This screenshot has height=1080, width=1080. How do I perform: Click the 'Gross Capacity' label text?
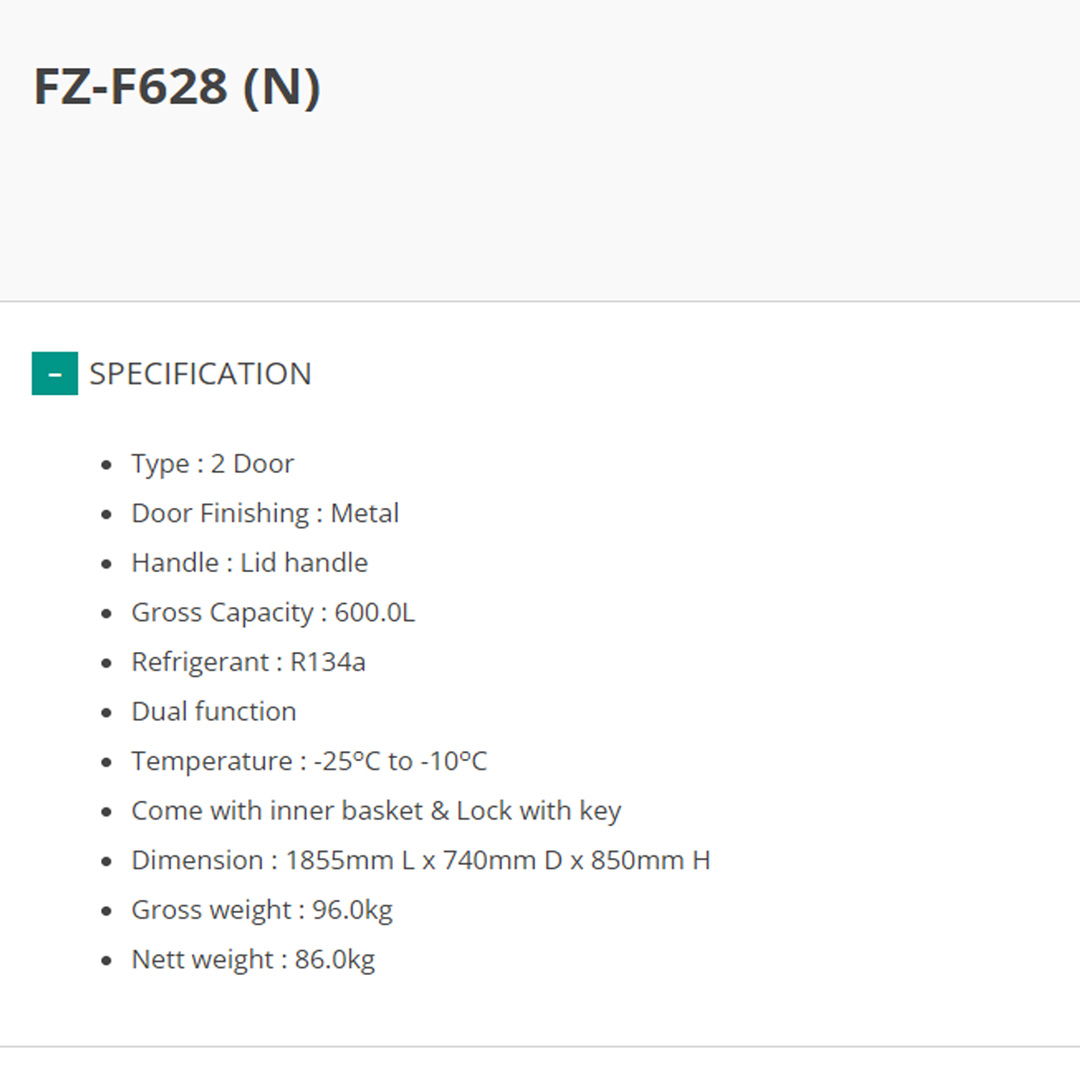click(x=222, y=612)
